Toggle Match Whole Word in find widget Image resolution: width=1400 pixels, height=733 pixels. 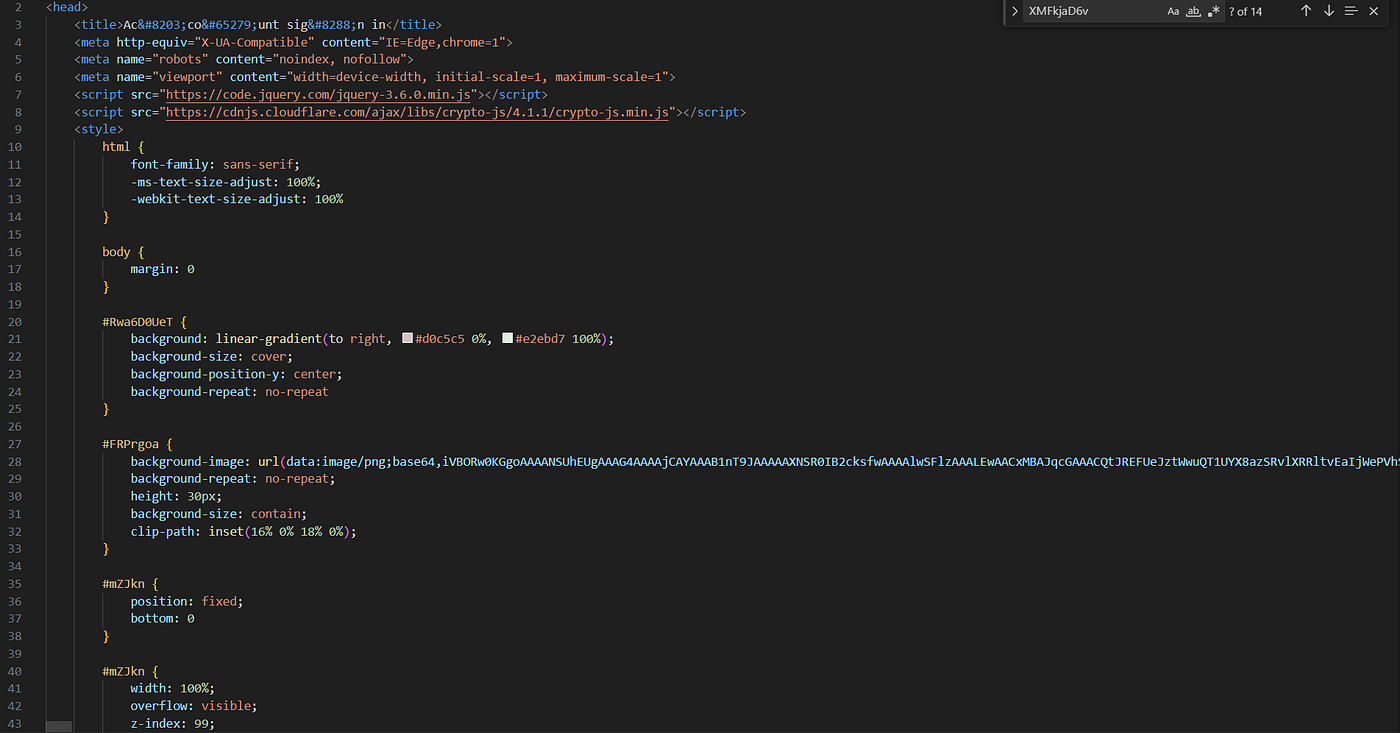click(x=1193, y=11)
